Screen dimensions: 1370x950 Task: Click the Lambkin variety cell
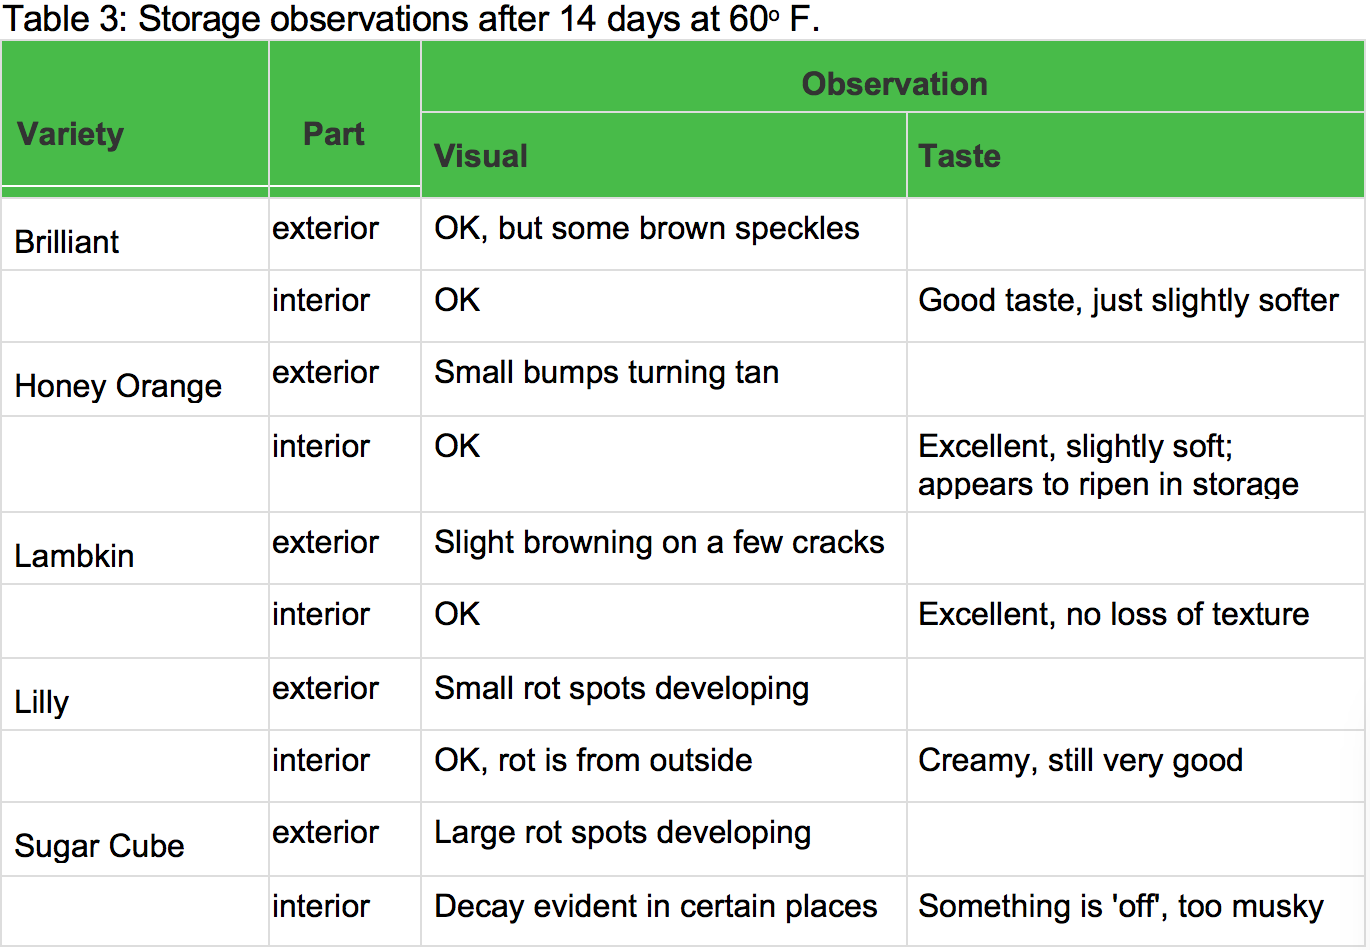pos(74,556)
